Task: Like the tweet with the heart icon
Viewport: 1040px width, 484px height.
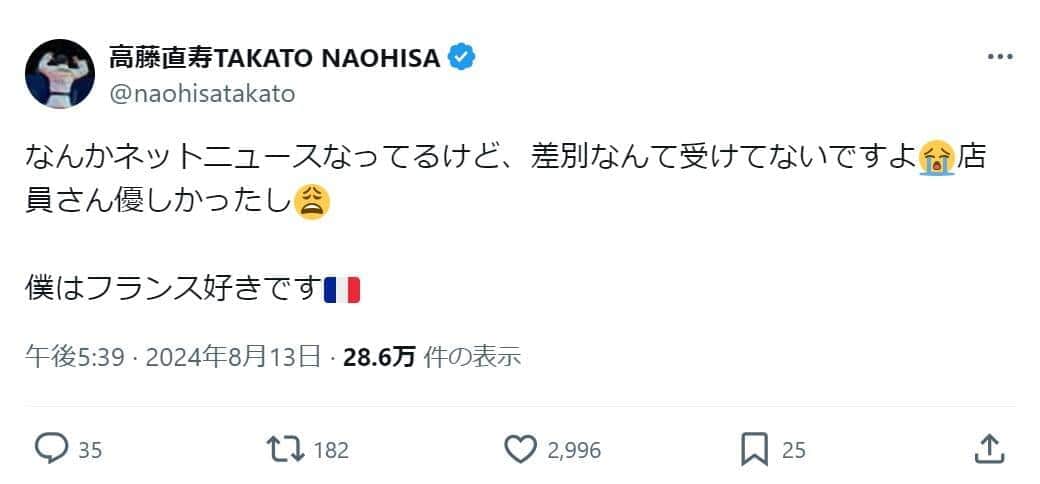Action: tap(520, 449)
